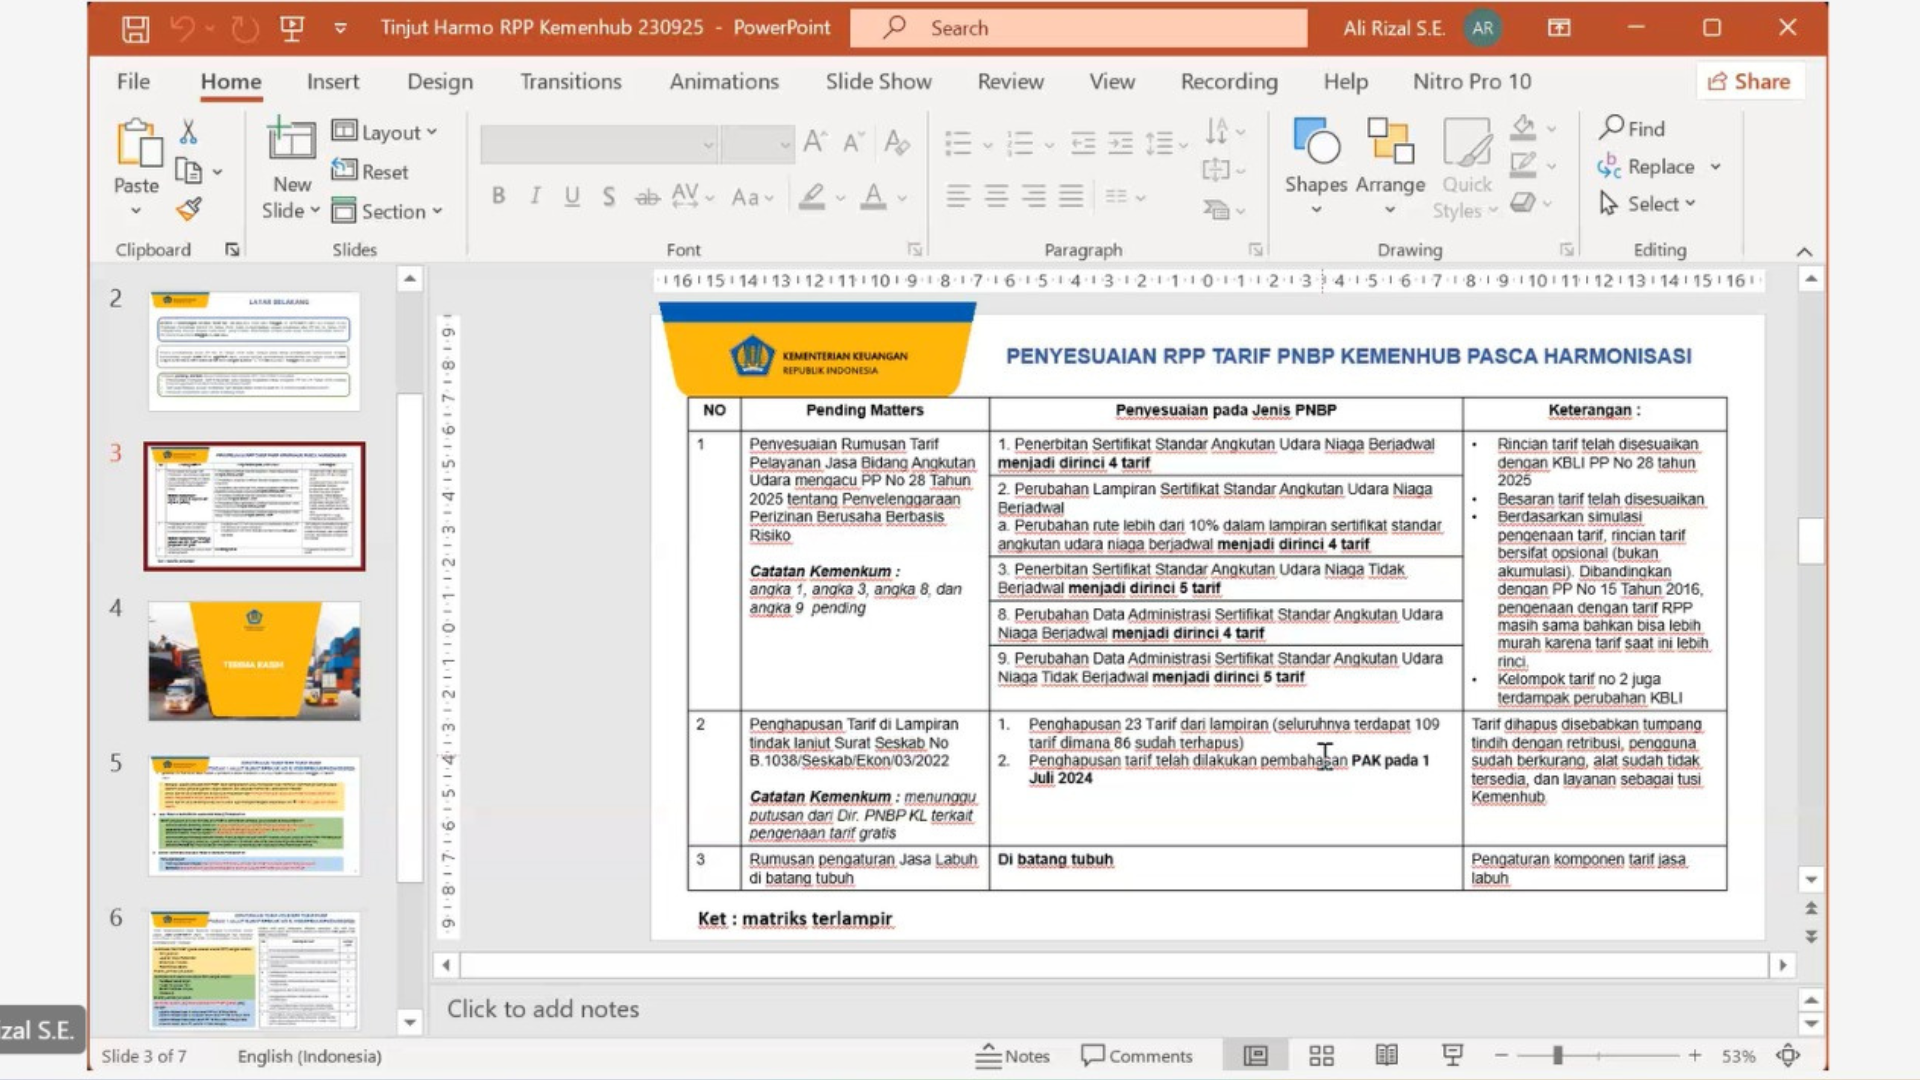Toggle text Shadow formatting
The width and height of the screenshot is (1920, 1080).
pos(609,197)
